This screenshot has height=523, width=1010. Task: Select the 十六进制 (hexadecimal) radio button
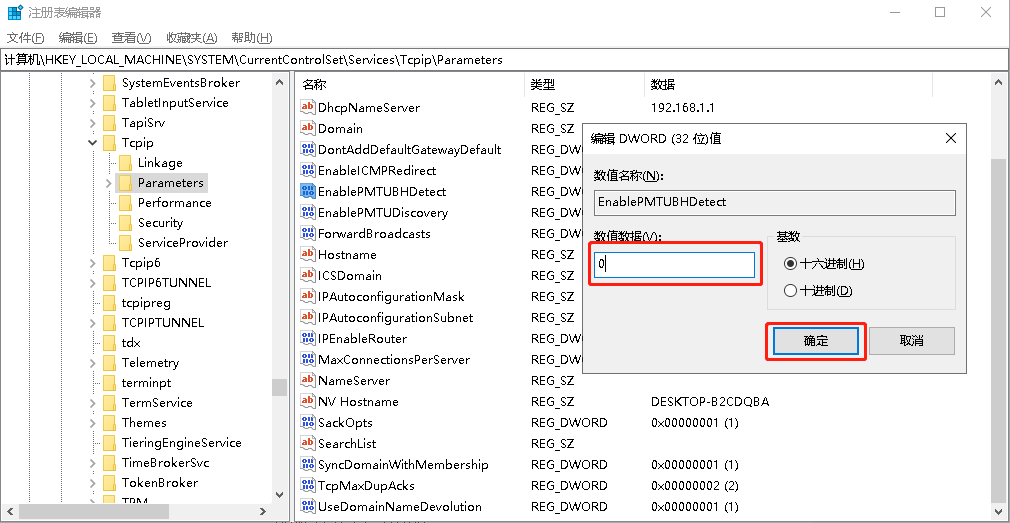[791, 264]
